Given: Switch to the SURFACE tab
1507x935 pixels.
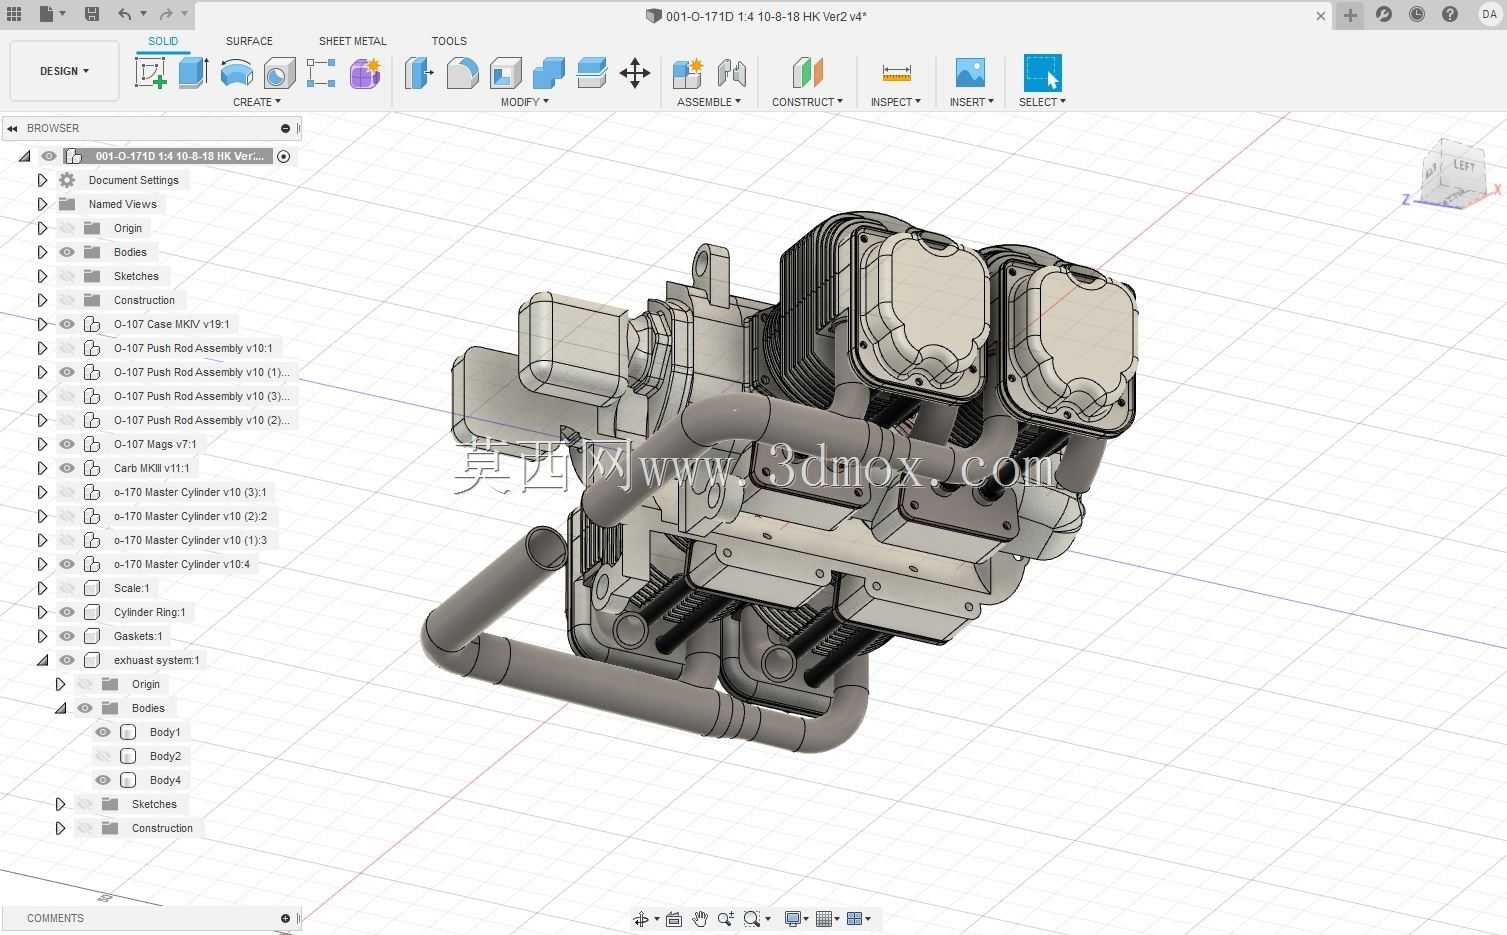Looking at the screenshot, I should pos(249,41).
